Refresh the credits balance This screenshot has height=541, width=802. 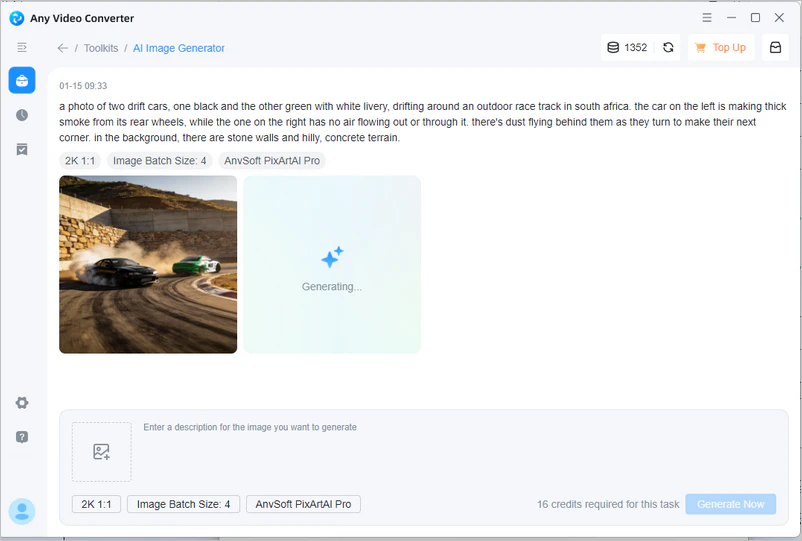[x=668, y=47]
